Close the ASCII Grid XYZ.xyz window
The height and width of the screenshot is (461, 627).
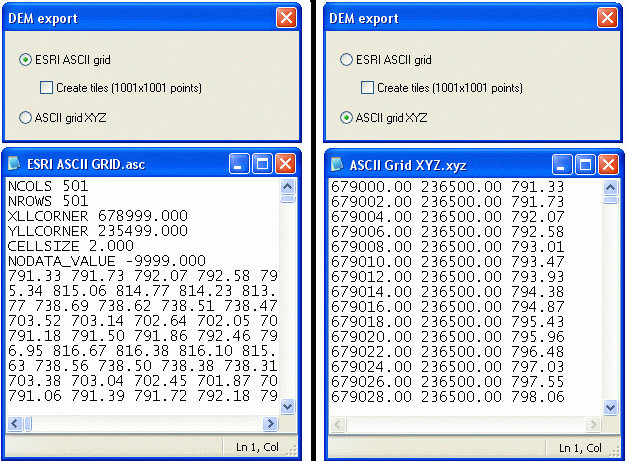(608, 164)
